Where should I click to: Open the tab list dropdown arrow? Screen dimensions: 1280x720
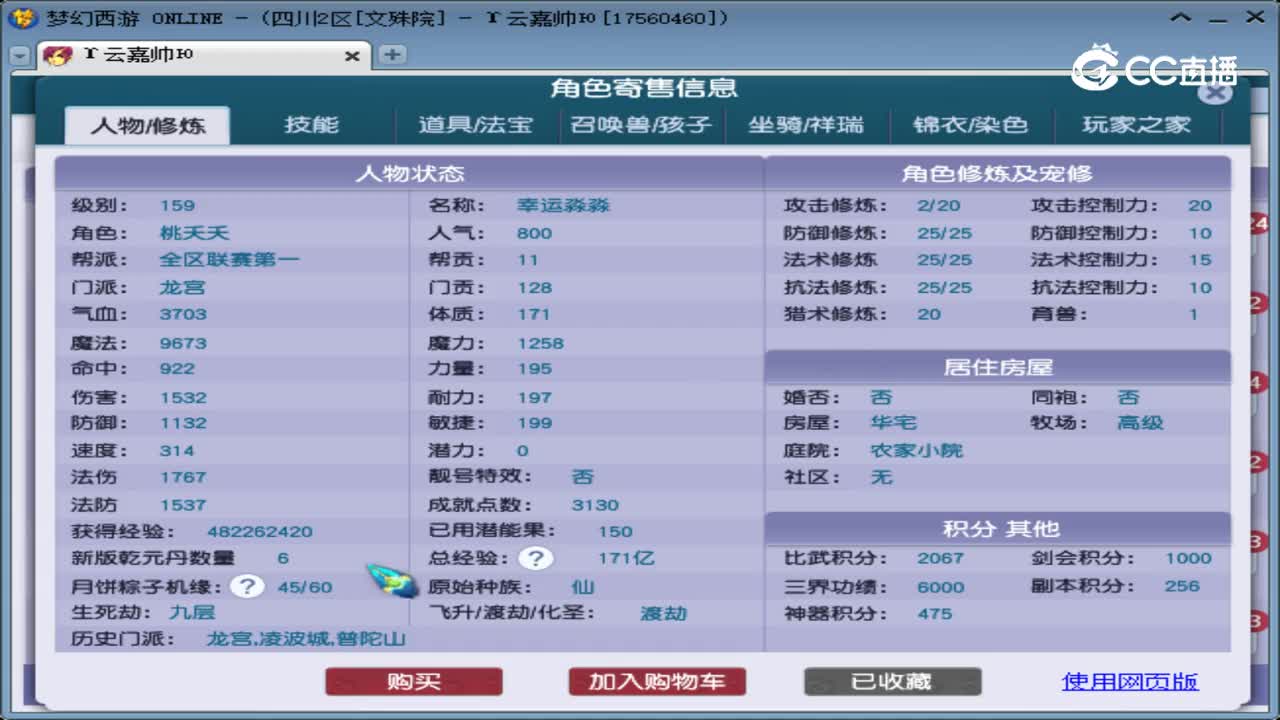(19, 56)
